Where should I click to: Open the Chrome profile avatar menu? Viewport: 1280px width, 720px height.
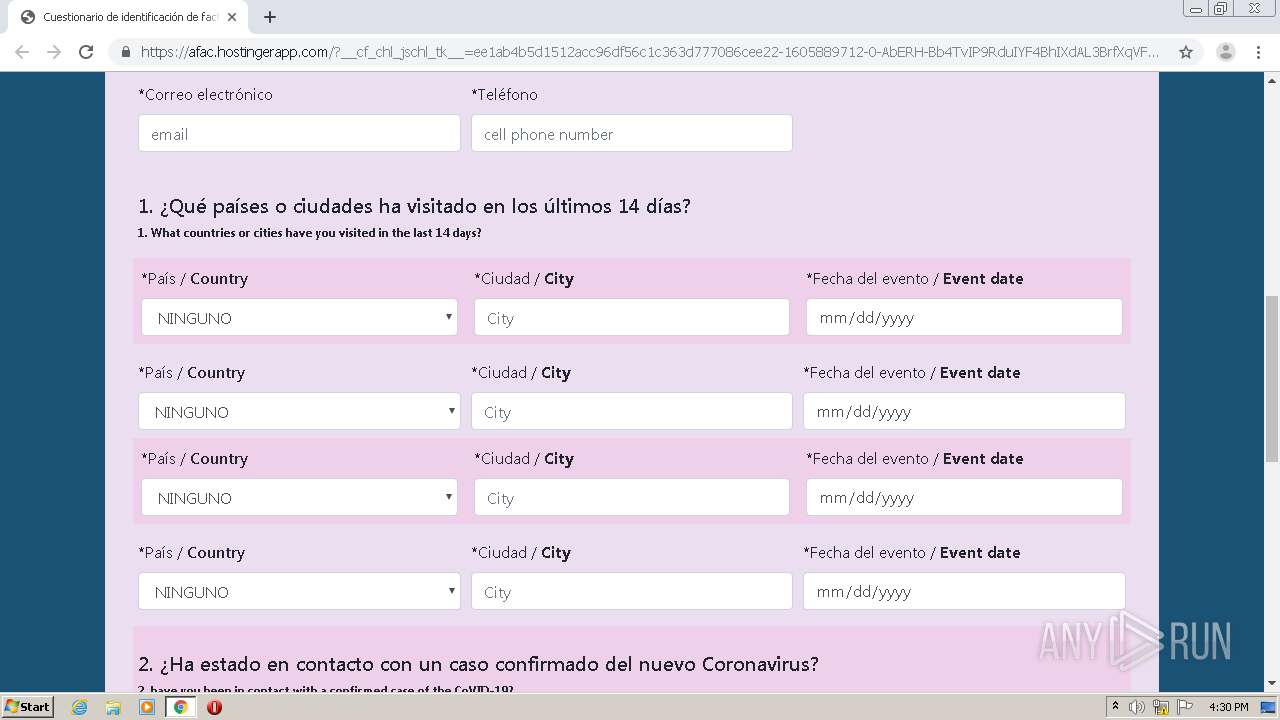click(1225, 52)
